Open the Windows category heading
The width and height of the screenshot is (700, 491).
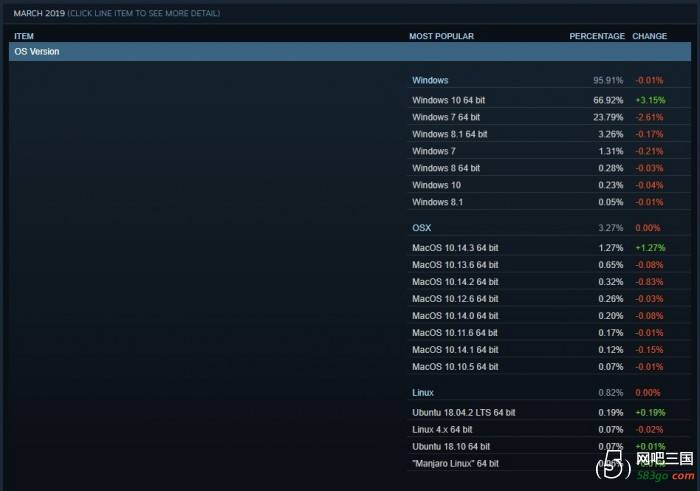point(430,80)
